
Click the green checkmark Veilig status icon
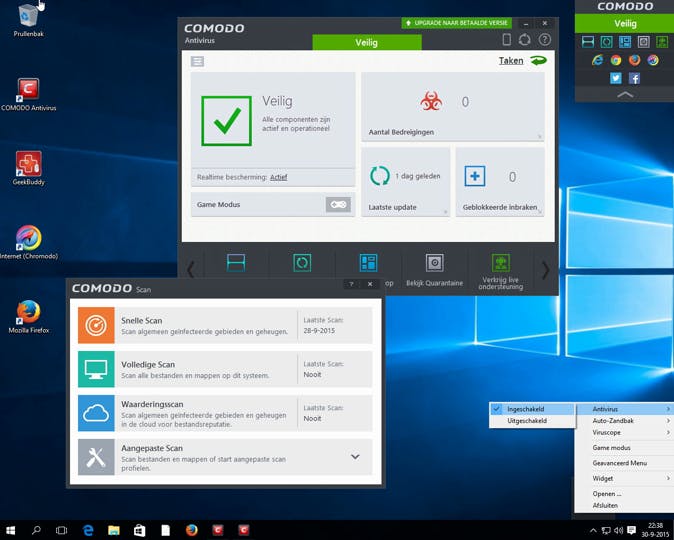(x=227, y=121)
